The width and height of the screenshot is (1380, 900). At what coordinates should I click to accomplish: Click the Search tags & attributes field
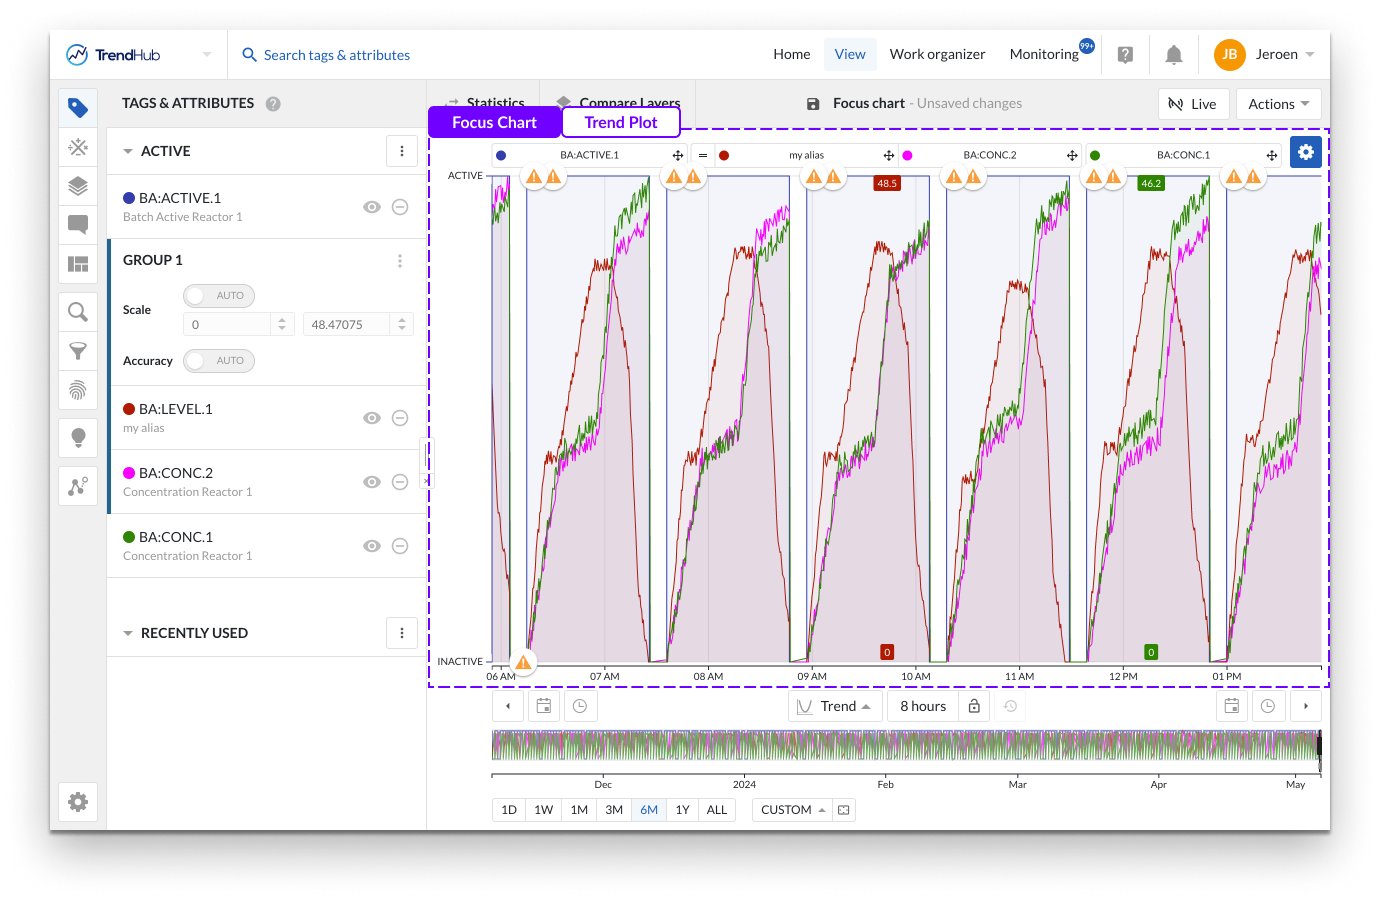coord(337,55)
